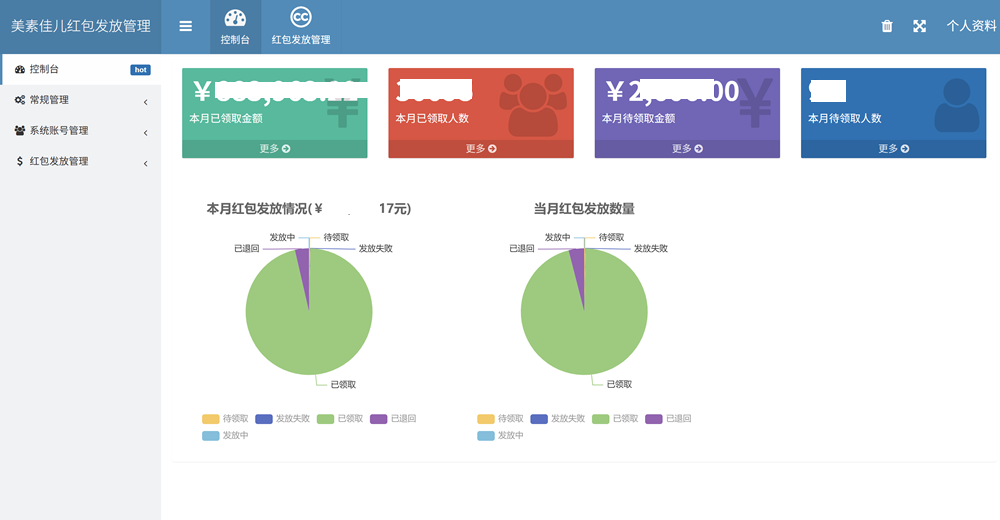
Task: Click the dashboard gauge icon in top tab
Action: tap(235, 18)
